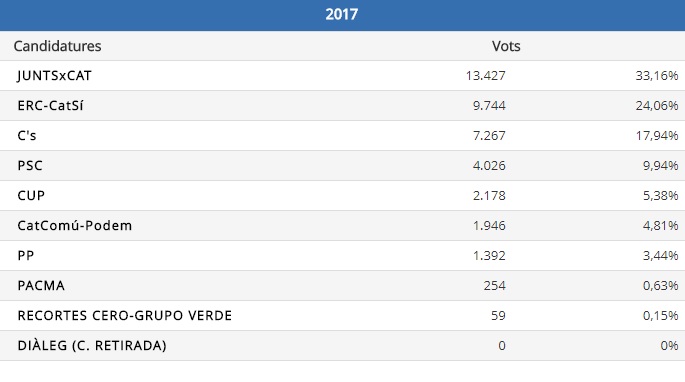Select the Vots column header

click(506, 46)
